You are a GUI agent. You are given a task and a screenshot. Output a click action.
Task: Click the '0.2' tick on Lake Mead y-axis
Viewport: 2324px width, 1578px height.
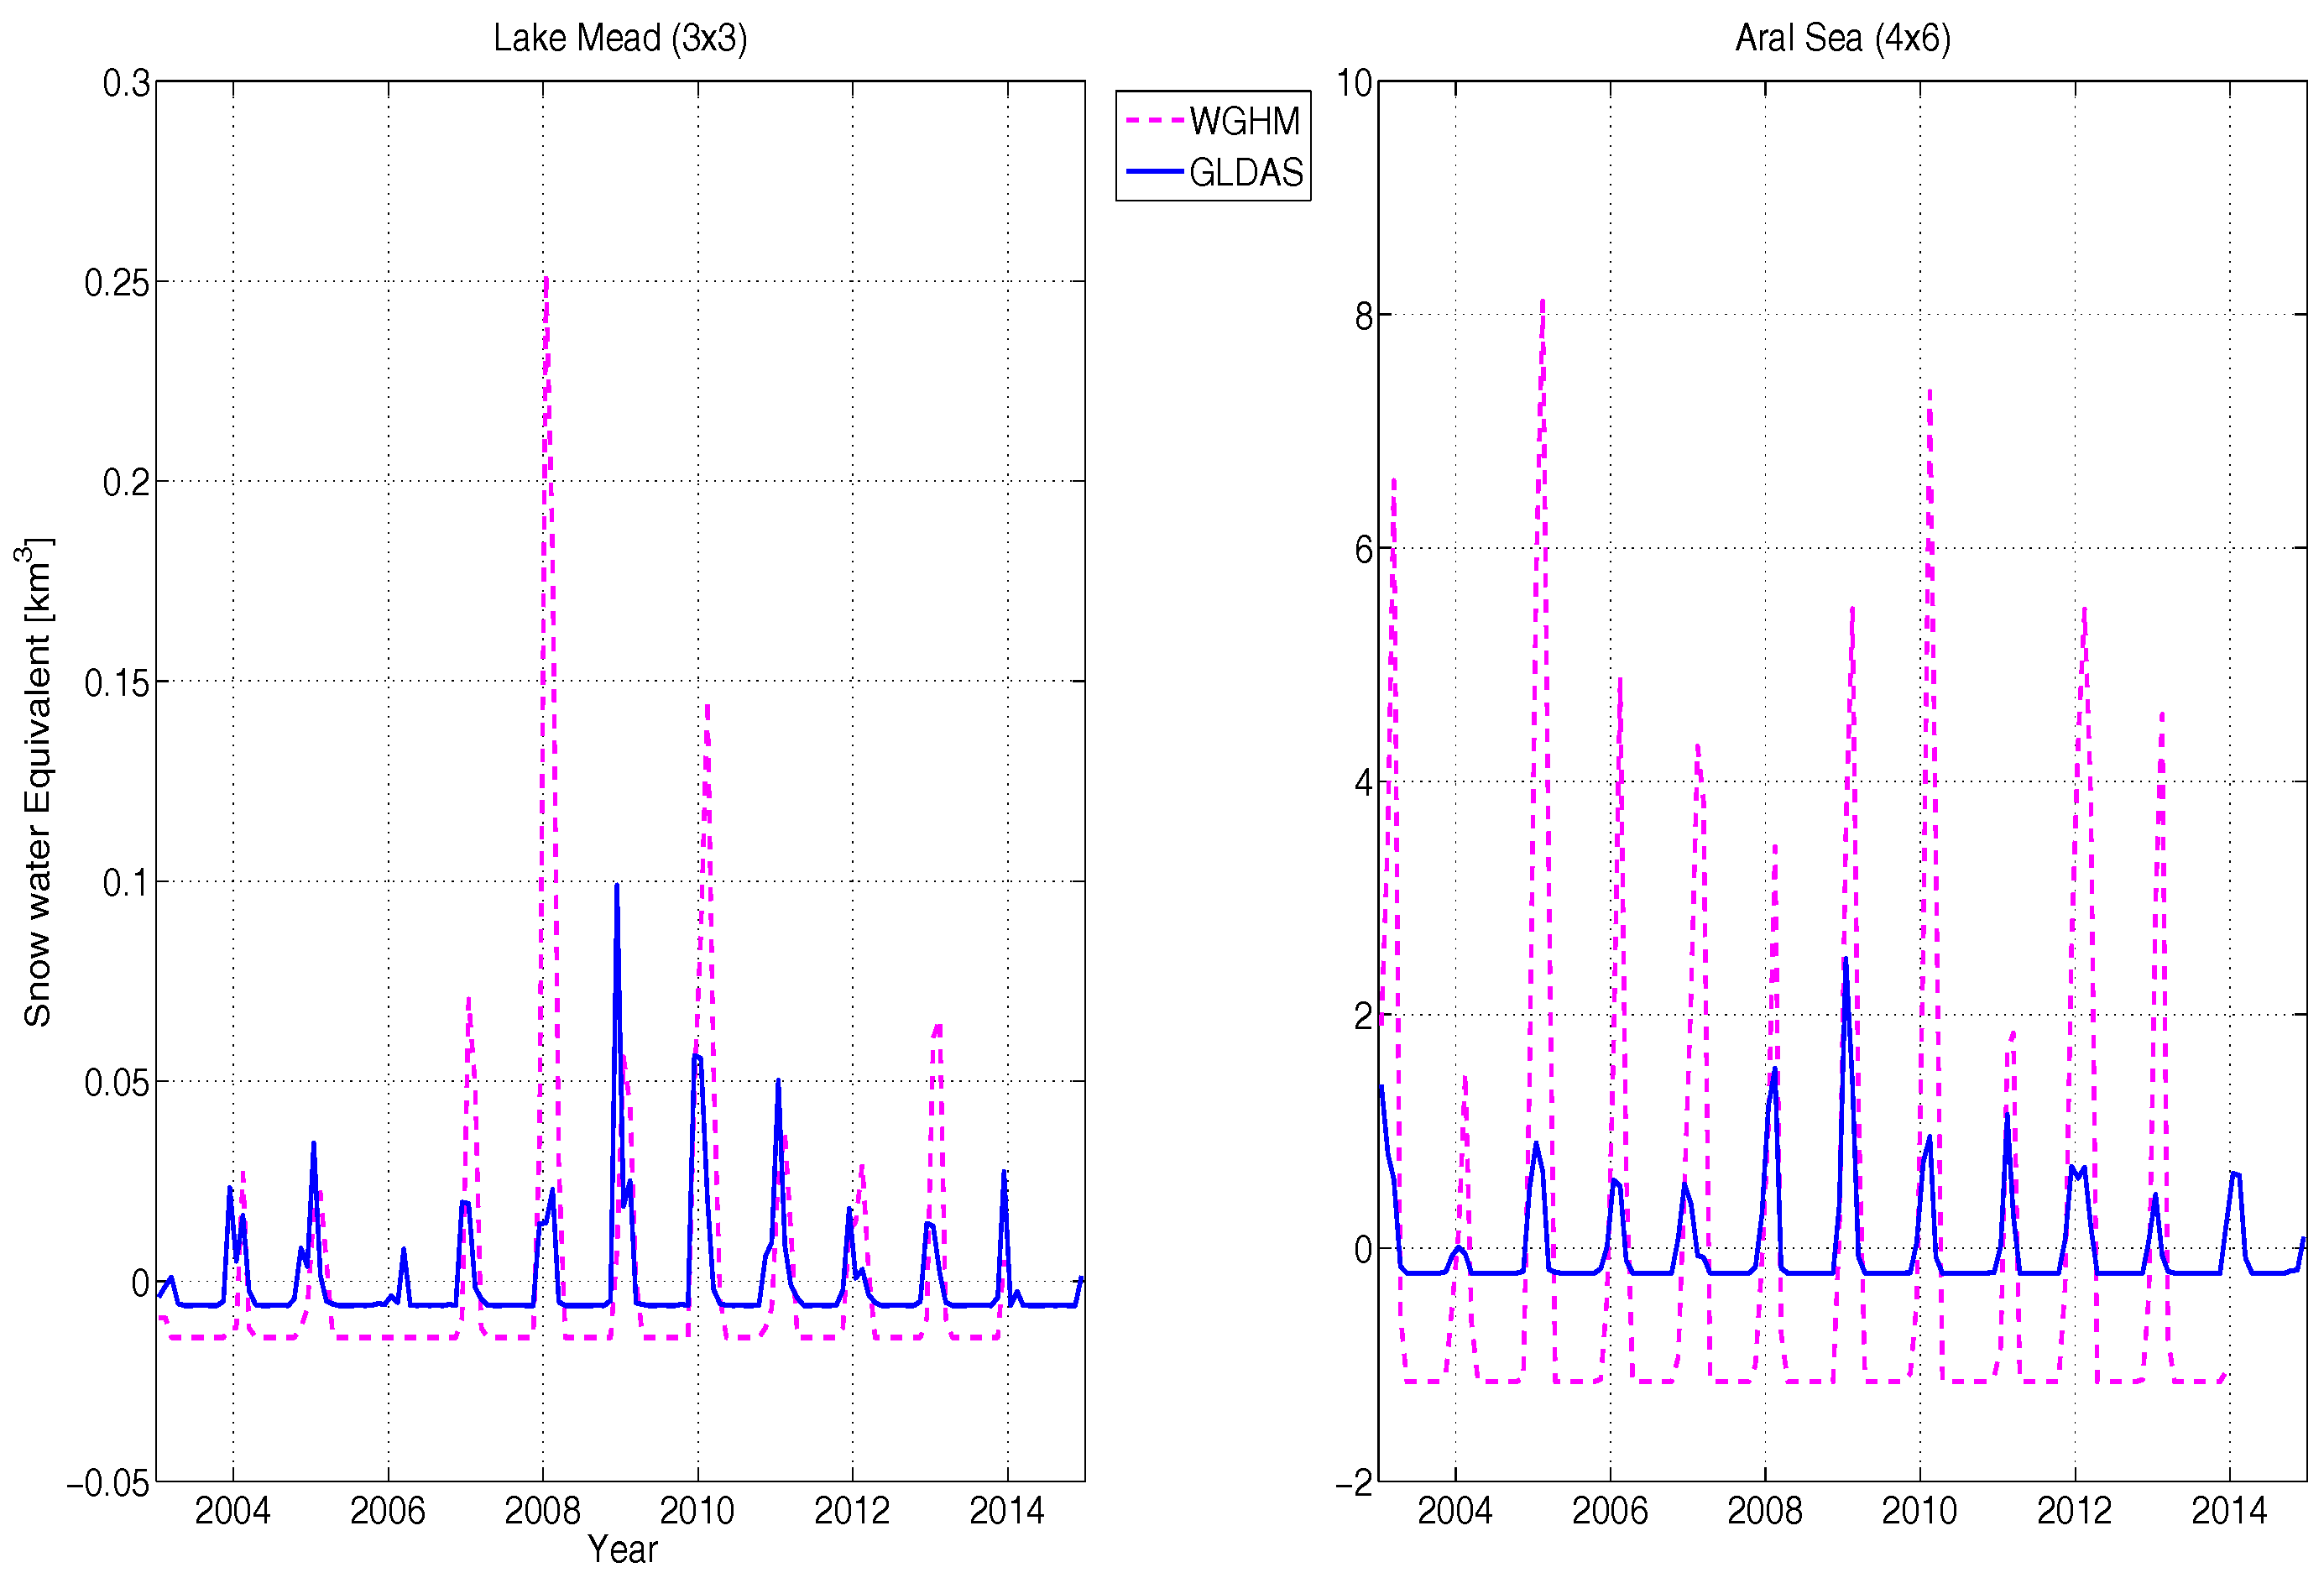coord(127,482)
